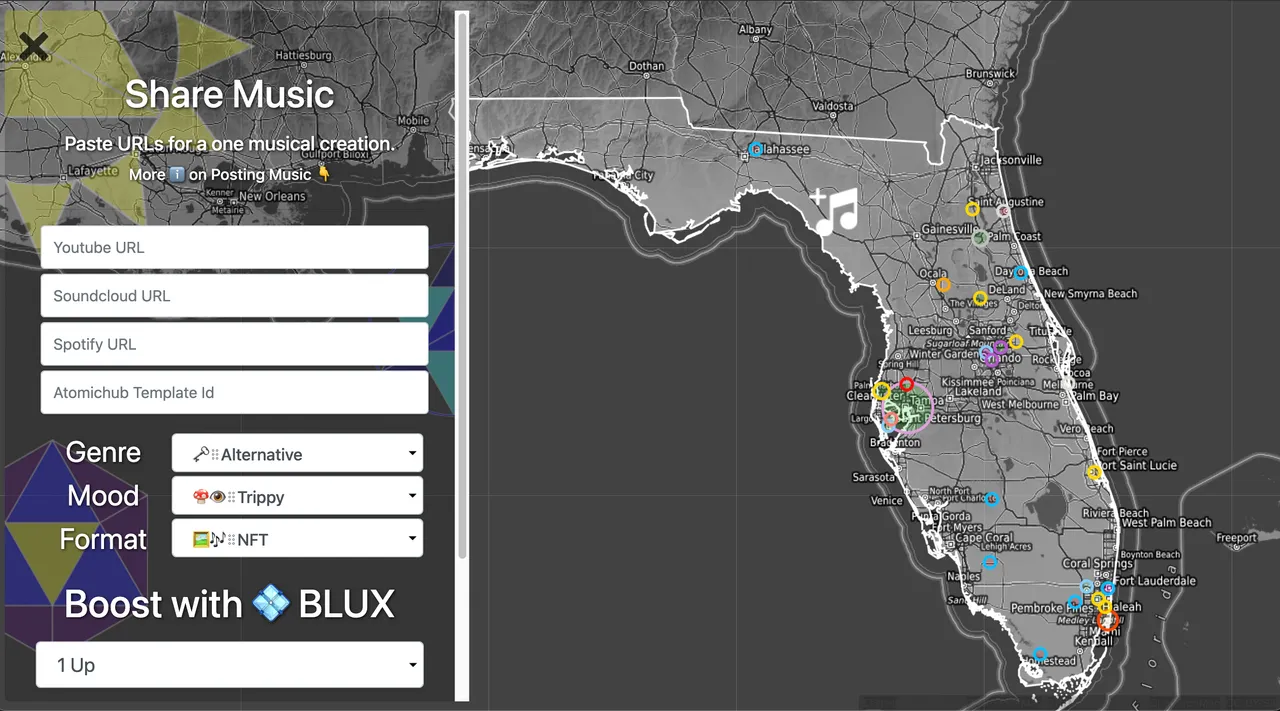This screenshot has height=711, width=1280.
Task: Click the Youtube URL input field
Action: coord(234,247)
